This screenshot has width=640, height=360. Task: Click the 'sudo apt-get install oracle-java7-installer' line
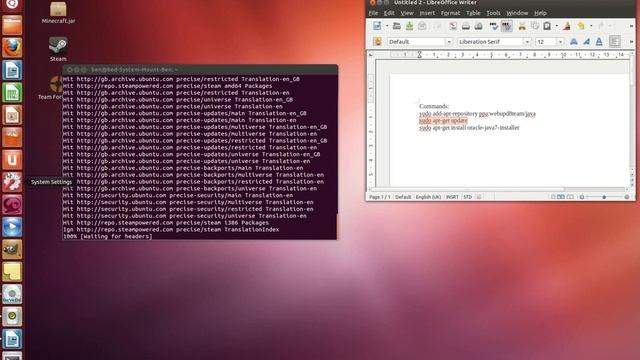click(x=469, y=128)
